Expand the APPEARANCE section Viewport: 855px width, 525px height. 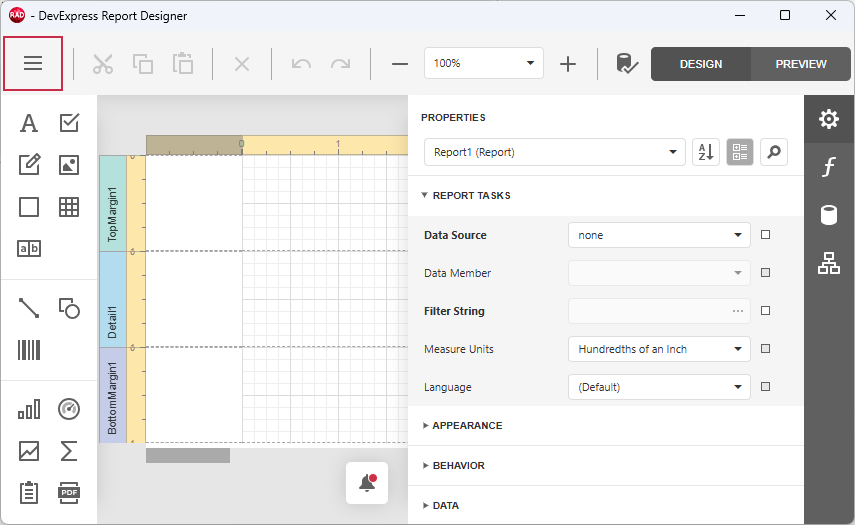click(462, 426)
